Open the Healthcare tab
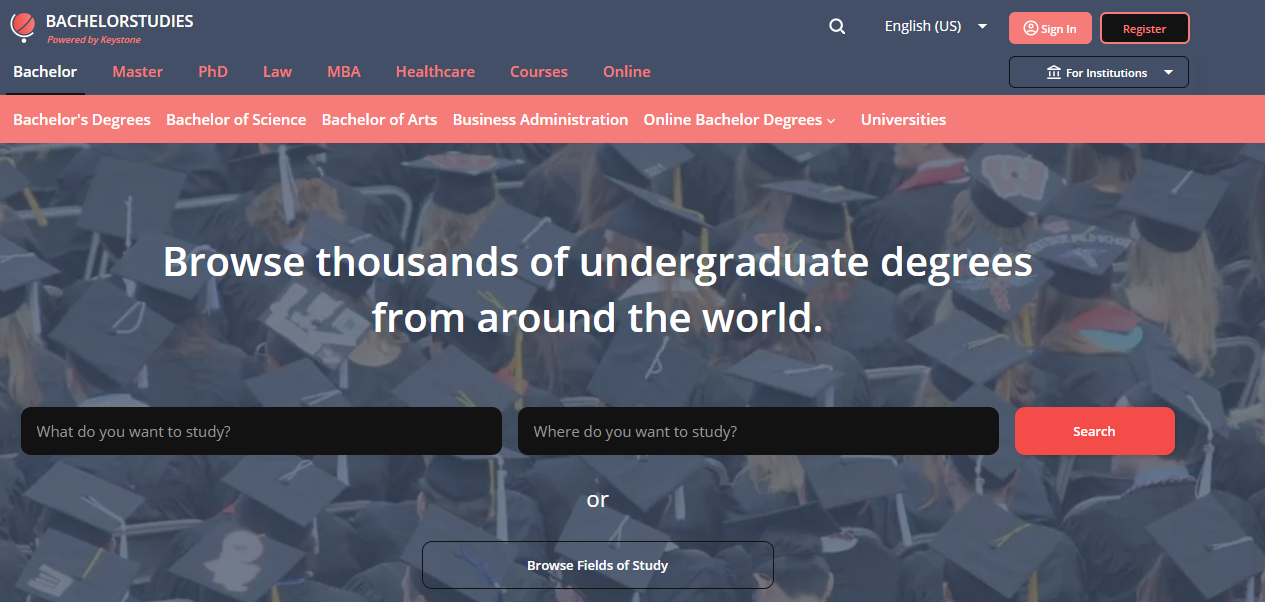The image size is (1265, 602). click(435, 72)
